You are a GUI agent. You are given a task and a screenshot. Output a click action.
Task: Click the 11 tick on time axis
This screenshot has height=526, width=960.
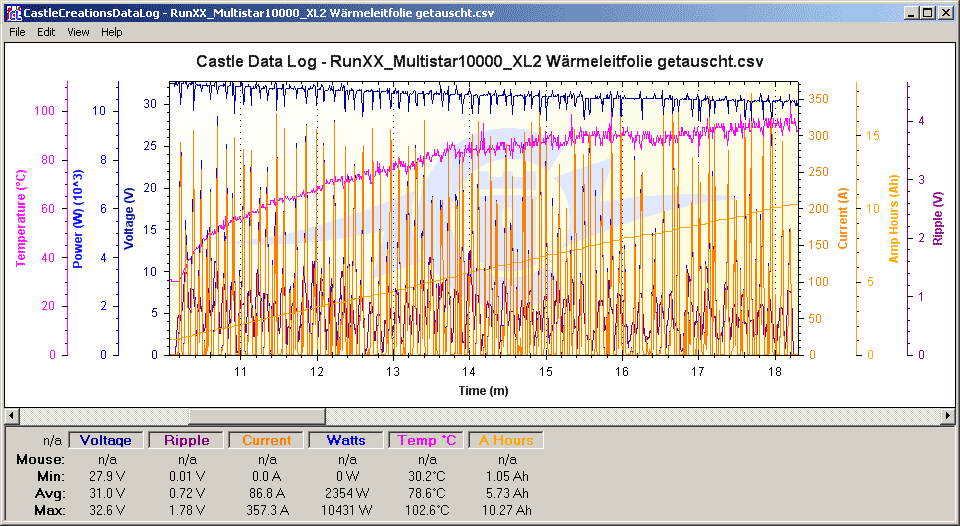[x=240, y=371]
